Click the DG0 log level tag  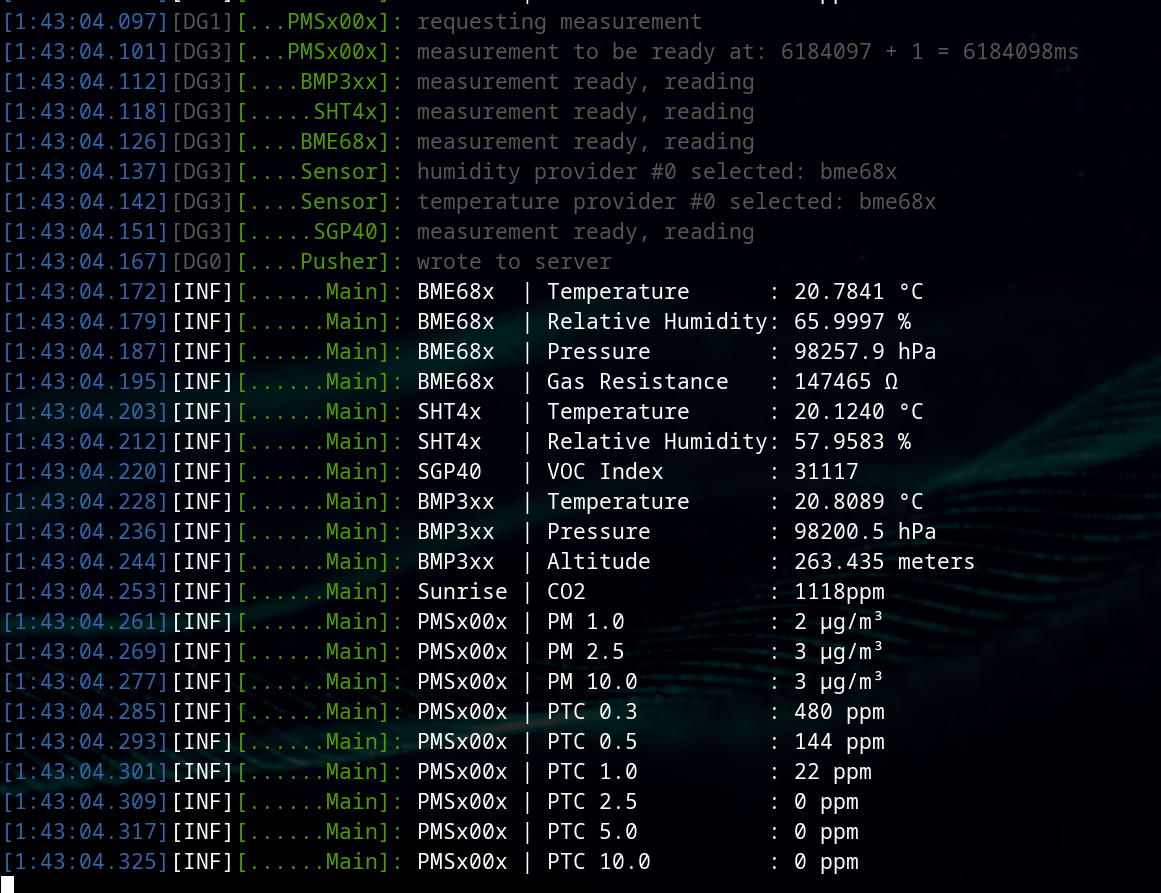click(x=202, y=262)
